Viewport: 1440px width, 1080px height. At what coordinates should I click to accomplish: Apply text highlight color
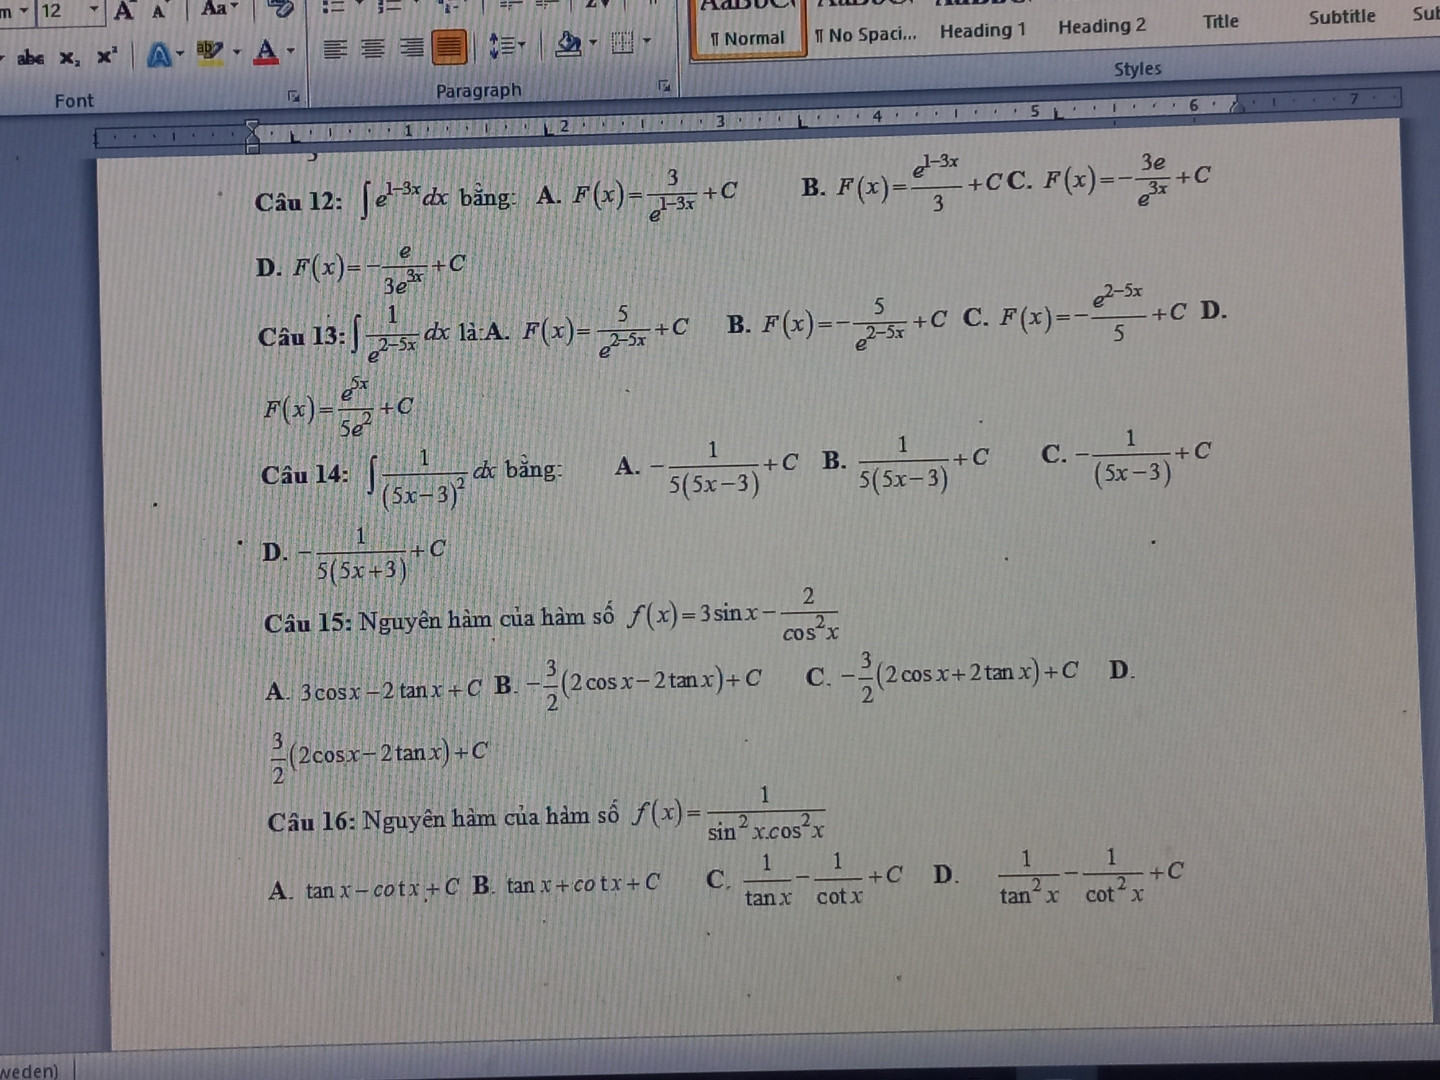click(x=209, y=52)
